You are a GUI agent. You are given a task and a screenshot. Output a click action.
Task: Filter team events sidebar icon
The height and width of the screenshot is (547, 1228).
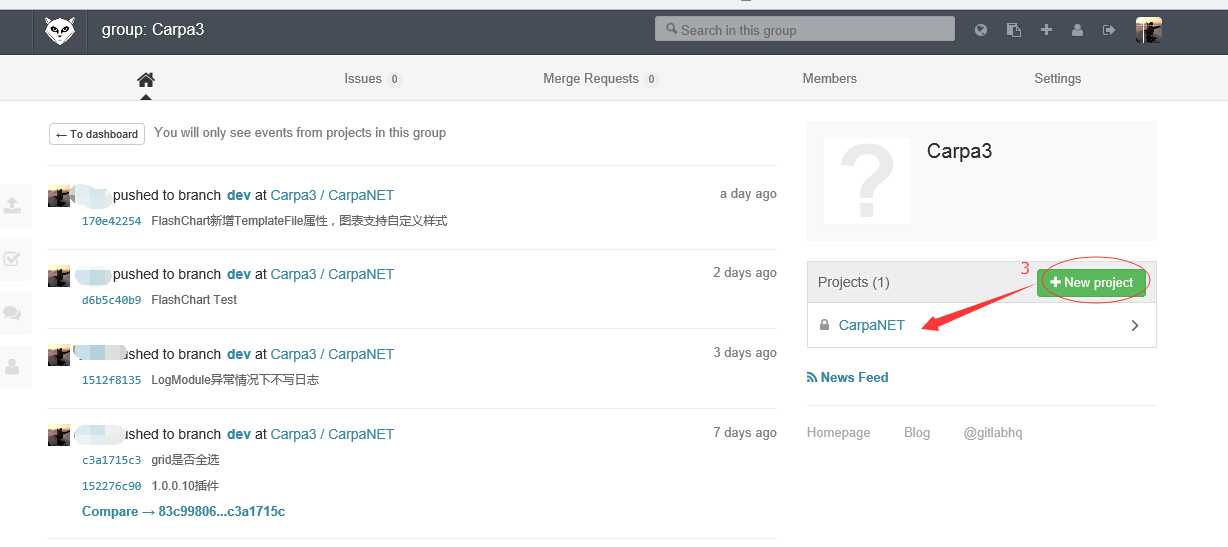[x=12, y=367]
